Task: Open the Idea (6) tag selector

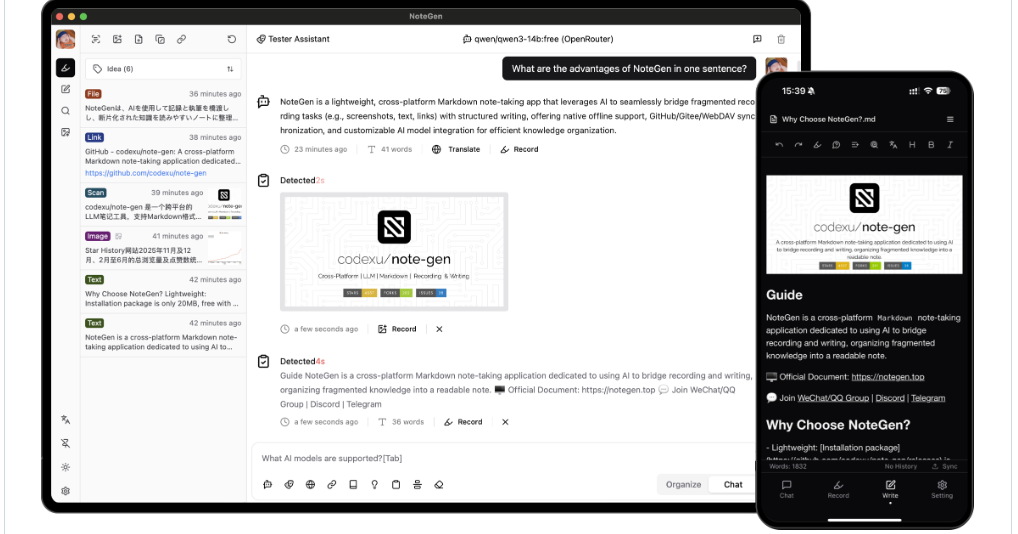Action: (163, 69)
